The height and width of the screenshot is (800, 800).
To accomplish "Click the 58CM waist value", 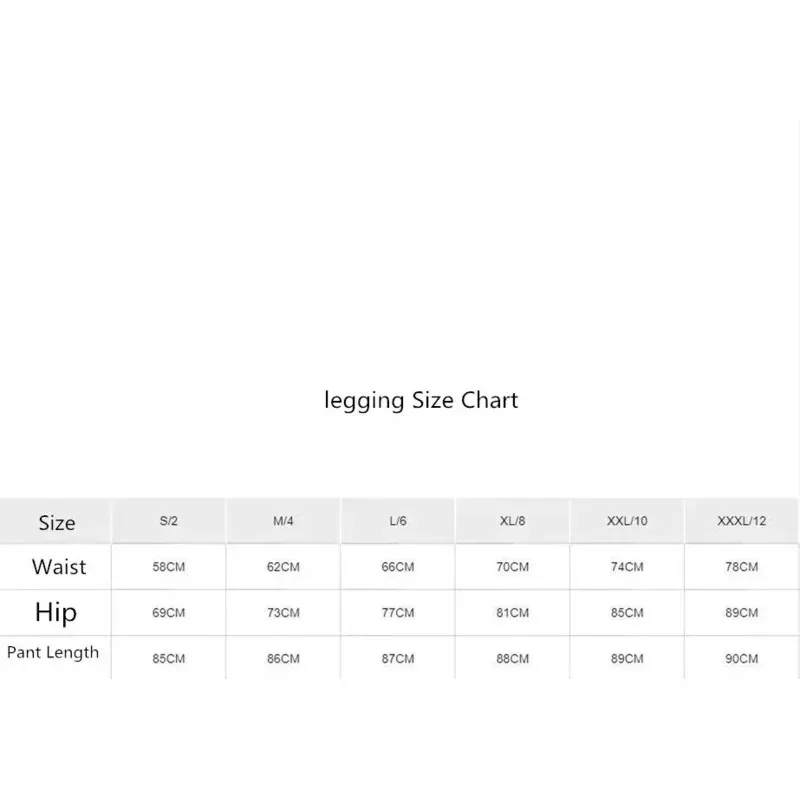I will tap(169, 567).
